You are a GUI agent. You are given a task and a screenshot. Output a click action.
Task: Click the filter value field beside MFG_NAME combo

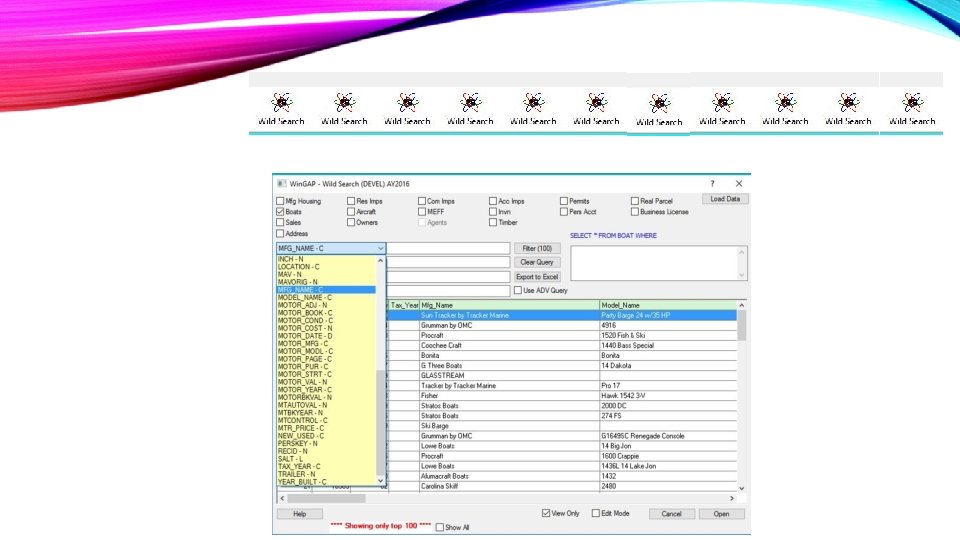click(x=448, y=249)
